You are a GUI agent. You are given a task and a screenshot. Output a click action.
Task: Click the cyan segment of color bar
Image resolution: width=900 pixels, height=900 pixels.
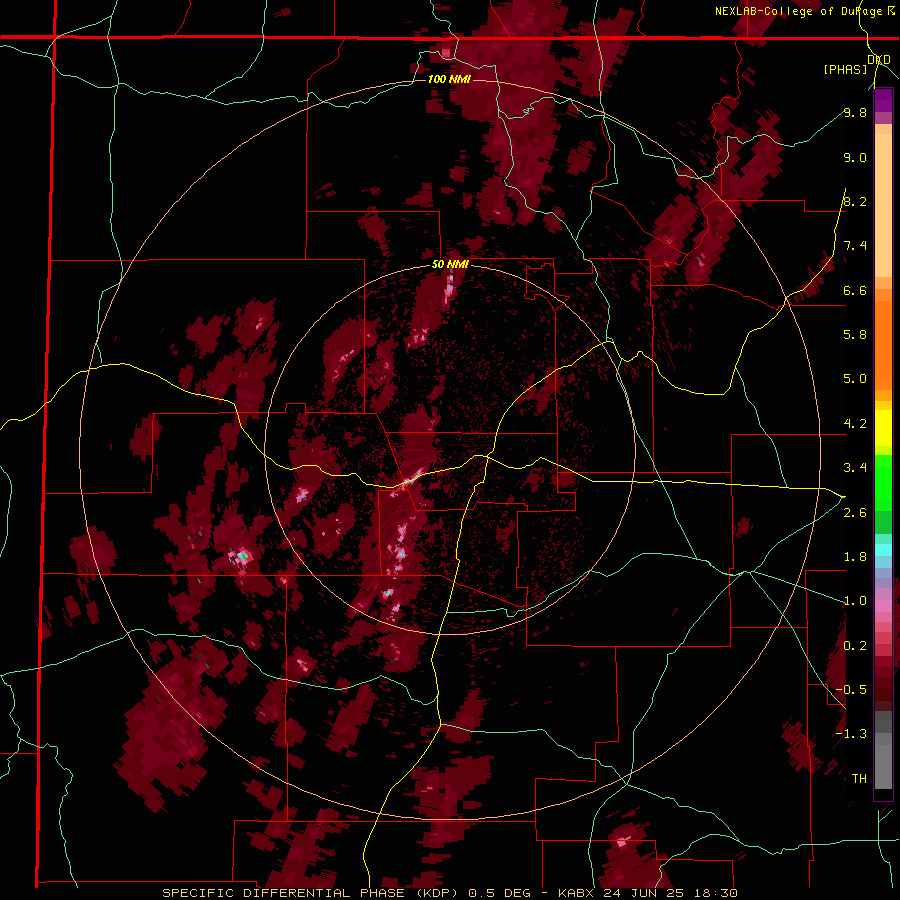coord(883,550)
